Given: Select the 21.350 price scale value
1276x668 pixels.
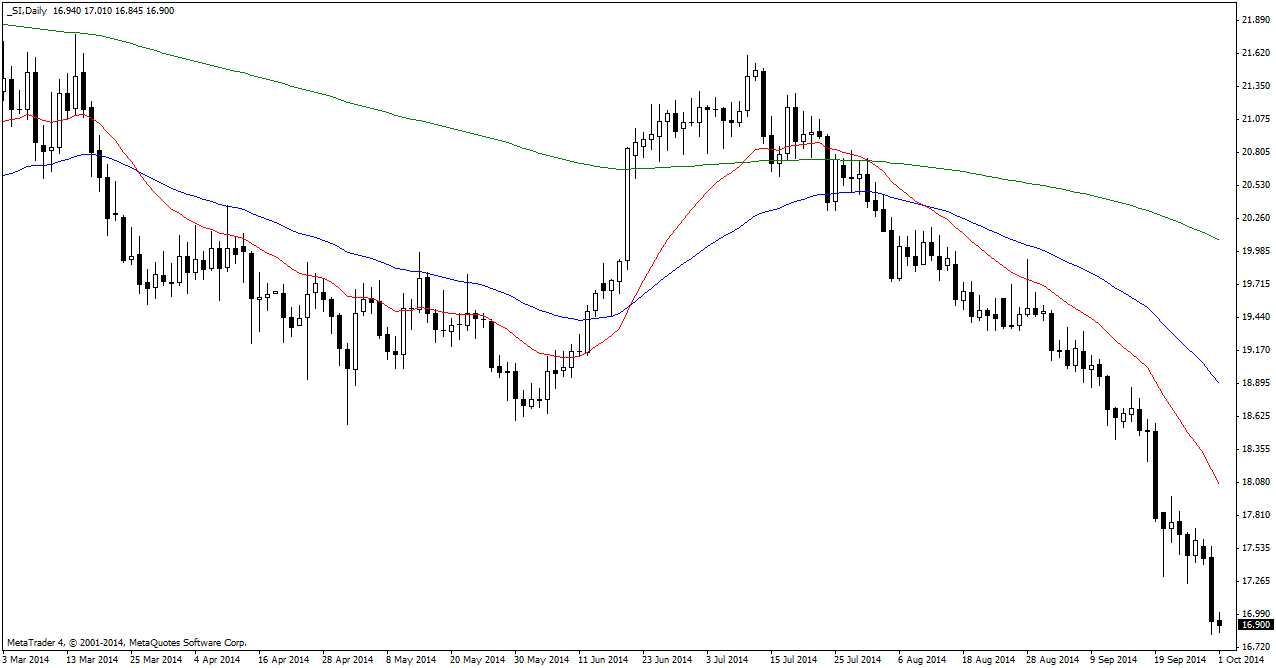Looking at the screenshot, I should click(1255, 86).
